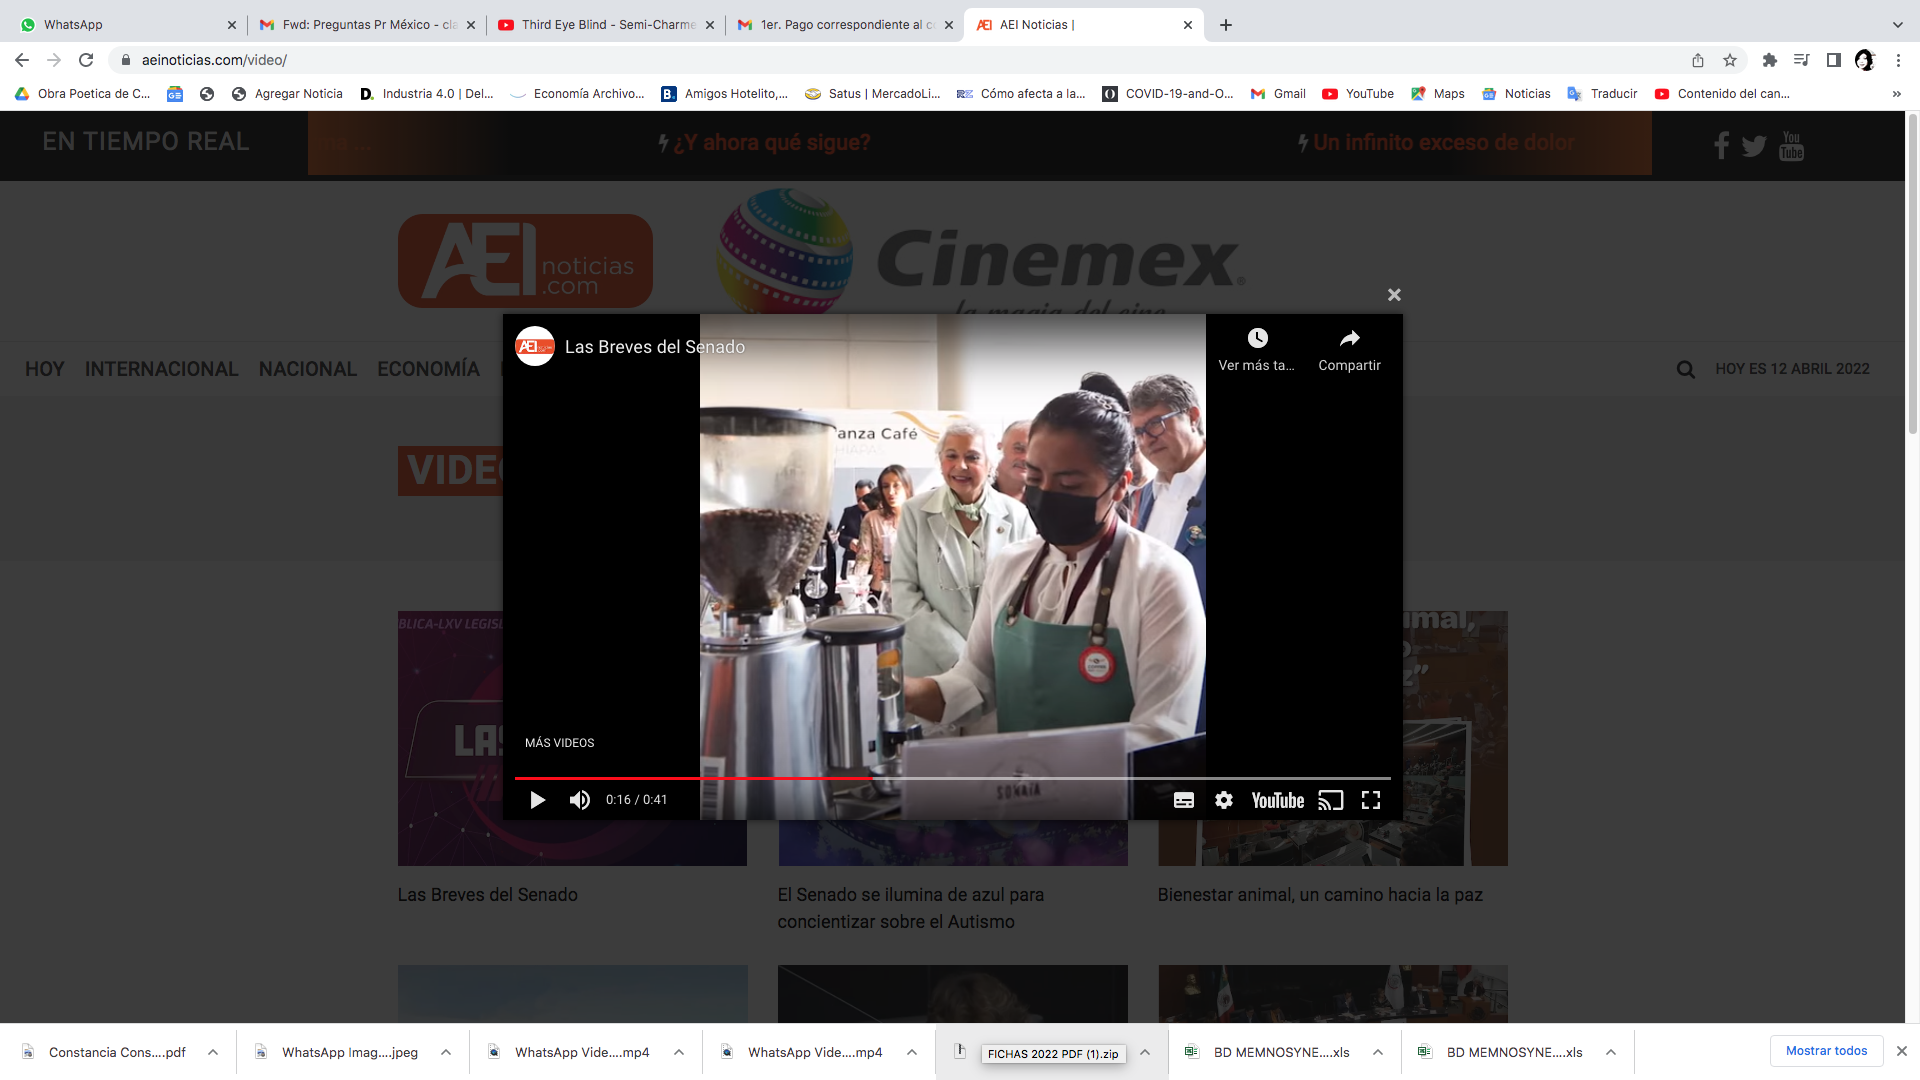Expand hidden bookmarks chevron
Screen dimensions: 1920x1080
pyautogui.click(x=1896, y=94)
